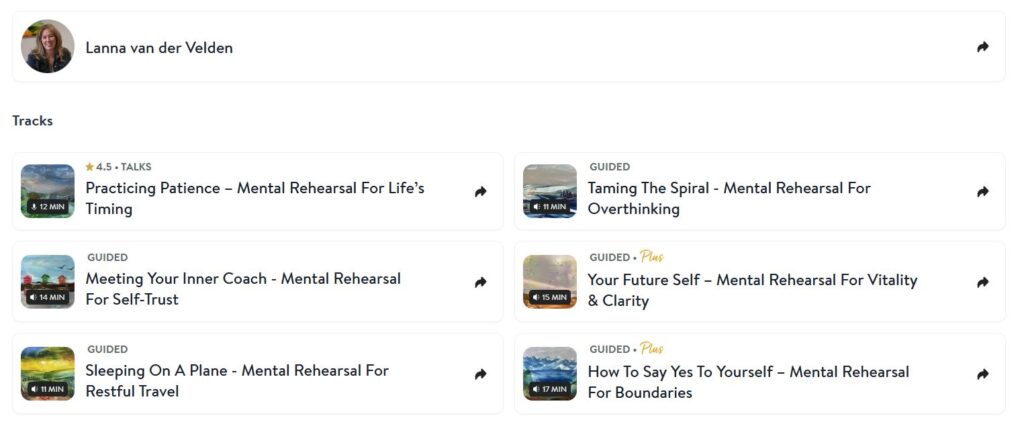The image size is (1024, 422).
Task: Open the Sleeping On A Plane thumbnail
Action: point(47,374)
